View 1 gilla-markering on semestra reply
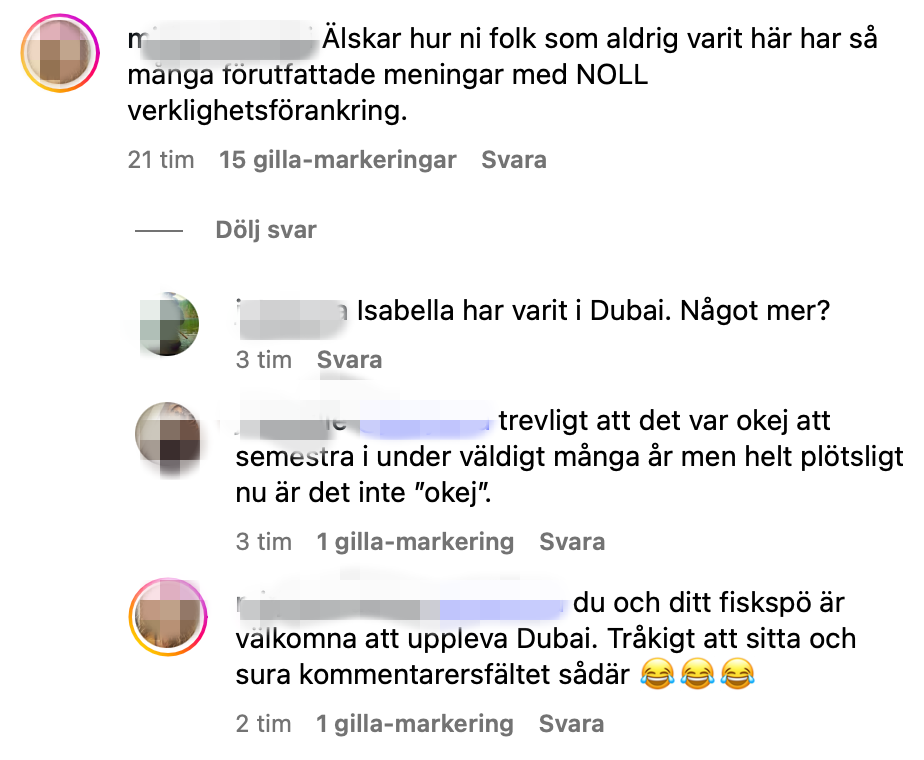This screenshot has width=924, height=760. pos(415,541)
